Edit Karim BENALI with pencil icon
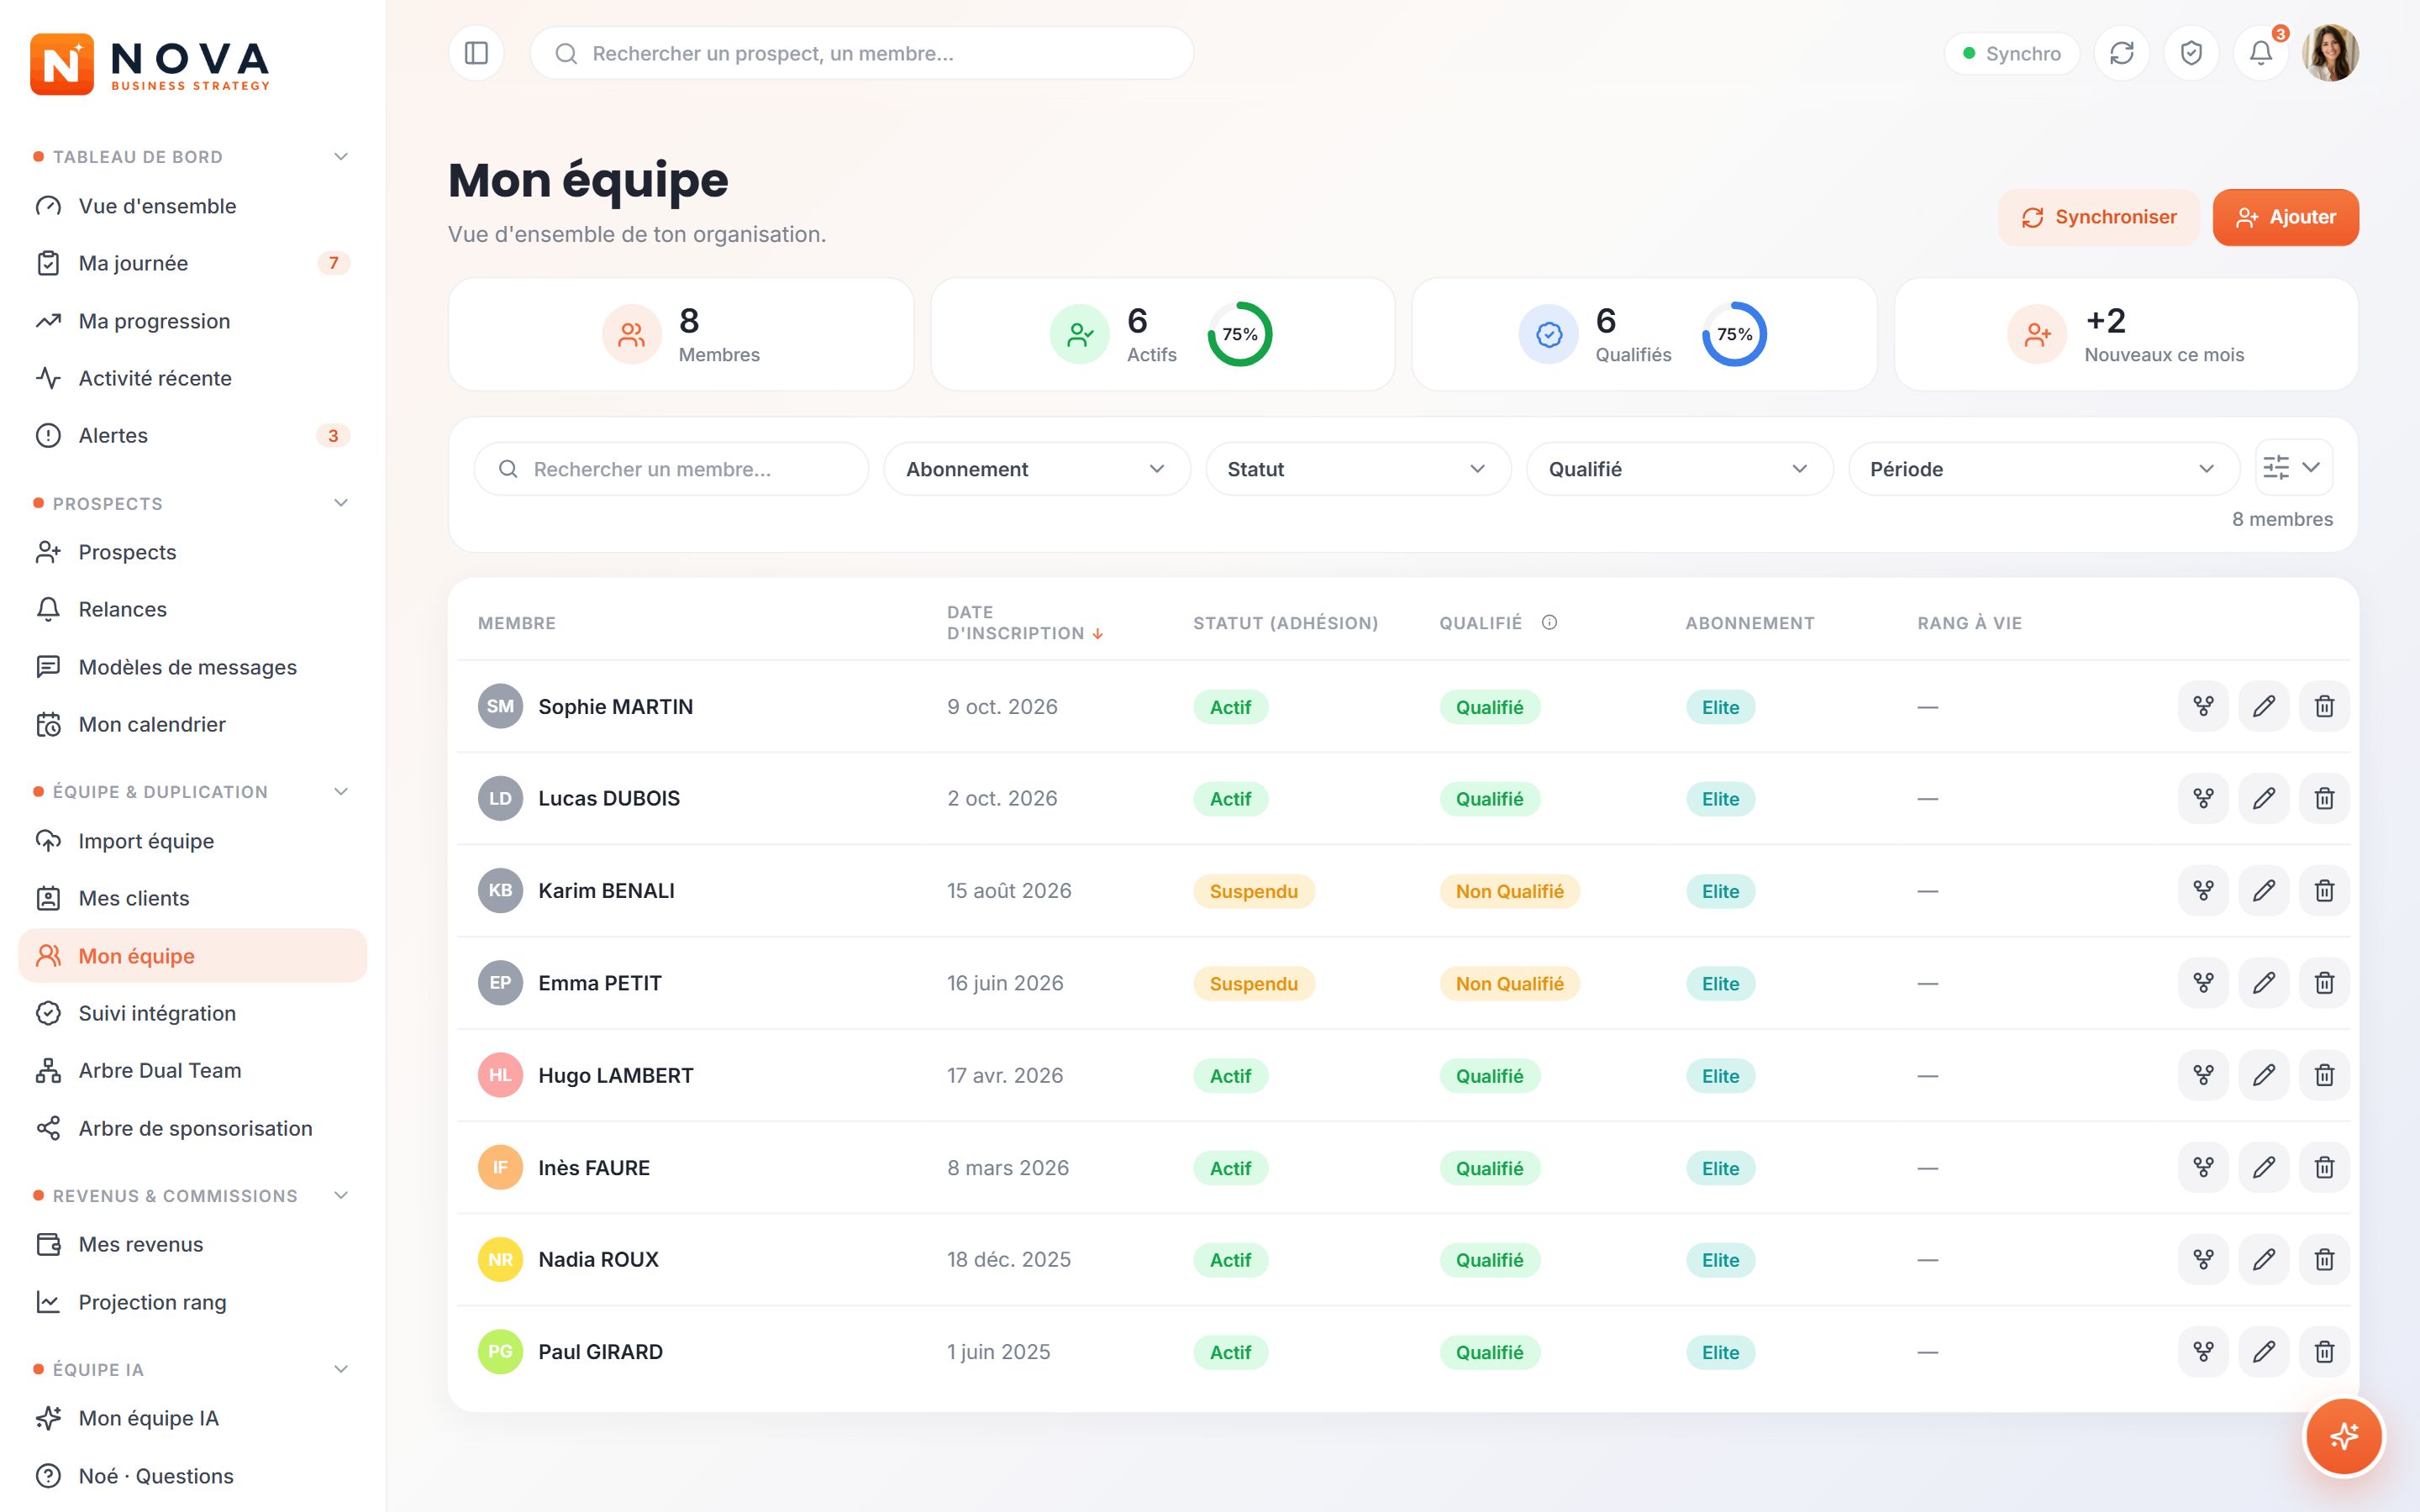This screenshot has width=2420, height=1512. pyautogui.click(x=2264, y=890)
